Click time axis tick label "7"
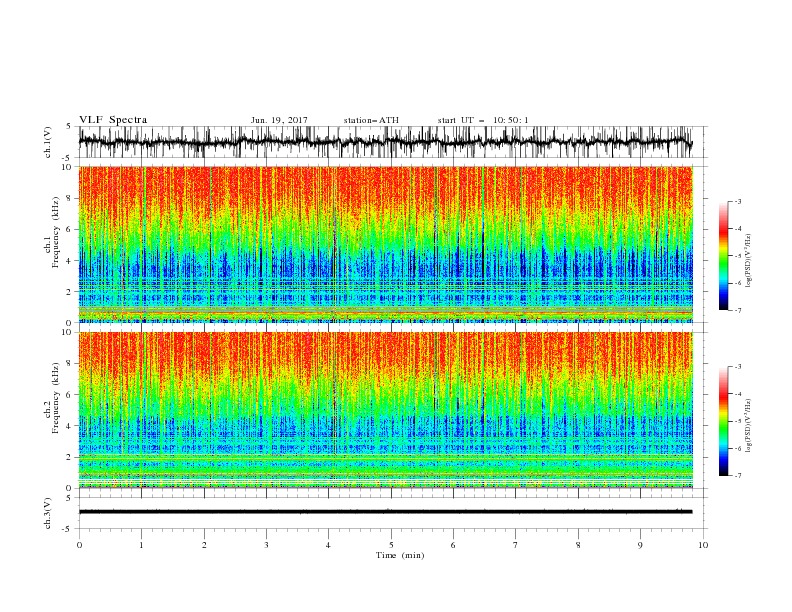This screenshot has height=612, width=792. [516, 545]
